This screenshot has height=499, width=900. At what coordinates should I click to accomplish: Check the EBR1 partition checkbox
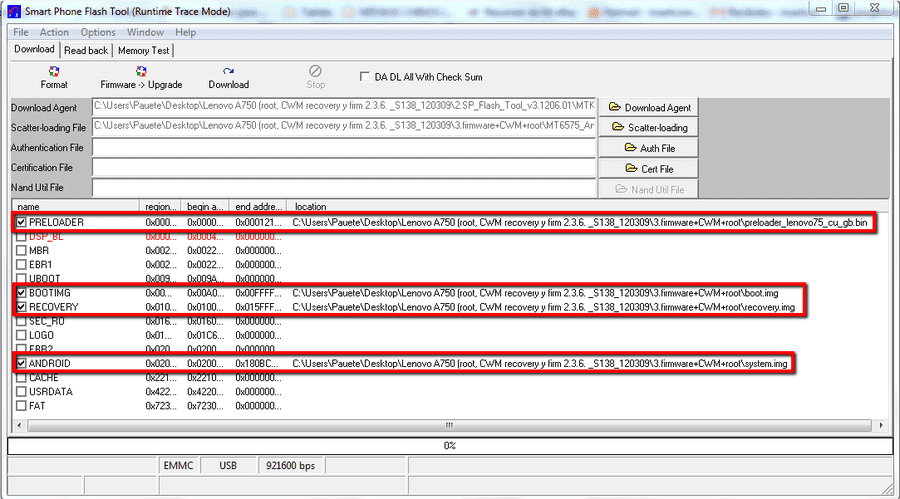pyautogui.click(x=21, y=265)
